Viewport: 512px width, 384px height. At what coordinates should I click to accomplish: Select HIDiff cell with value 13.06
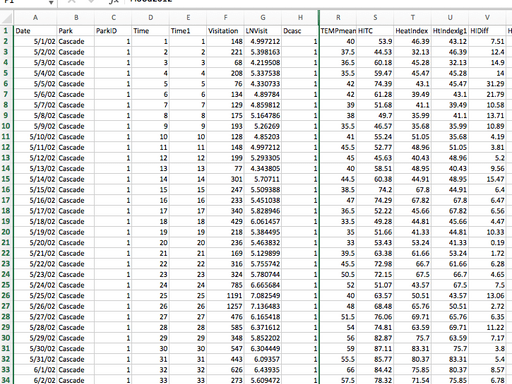tap(487, 295)
